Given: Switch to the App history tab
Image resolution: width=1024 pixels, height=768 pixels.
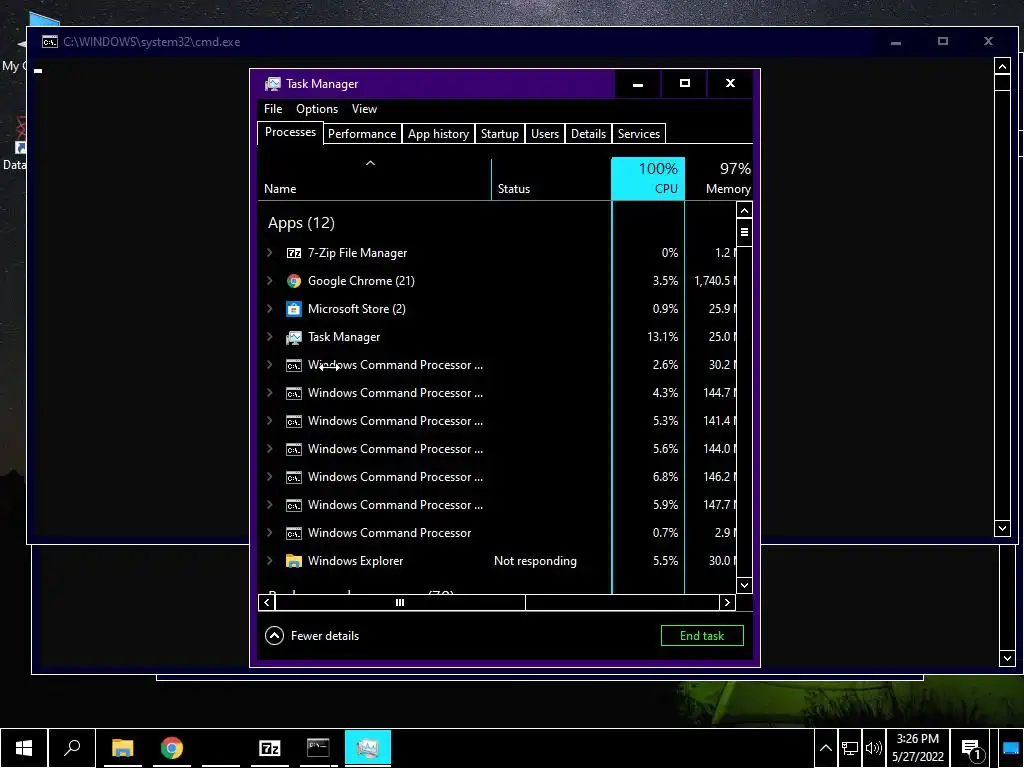Looking at the screenshot, I should point(438,134).
